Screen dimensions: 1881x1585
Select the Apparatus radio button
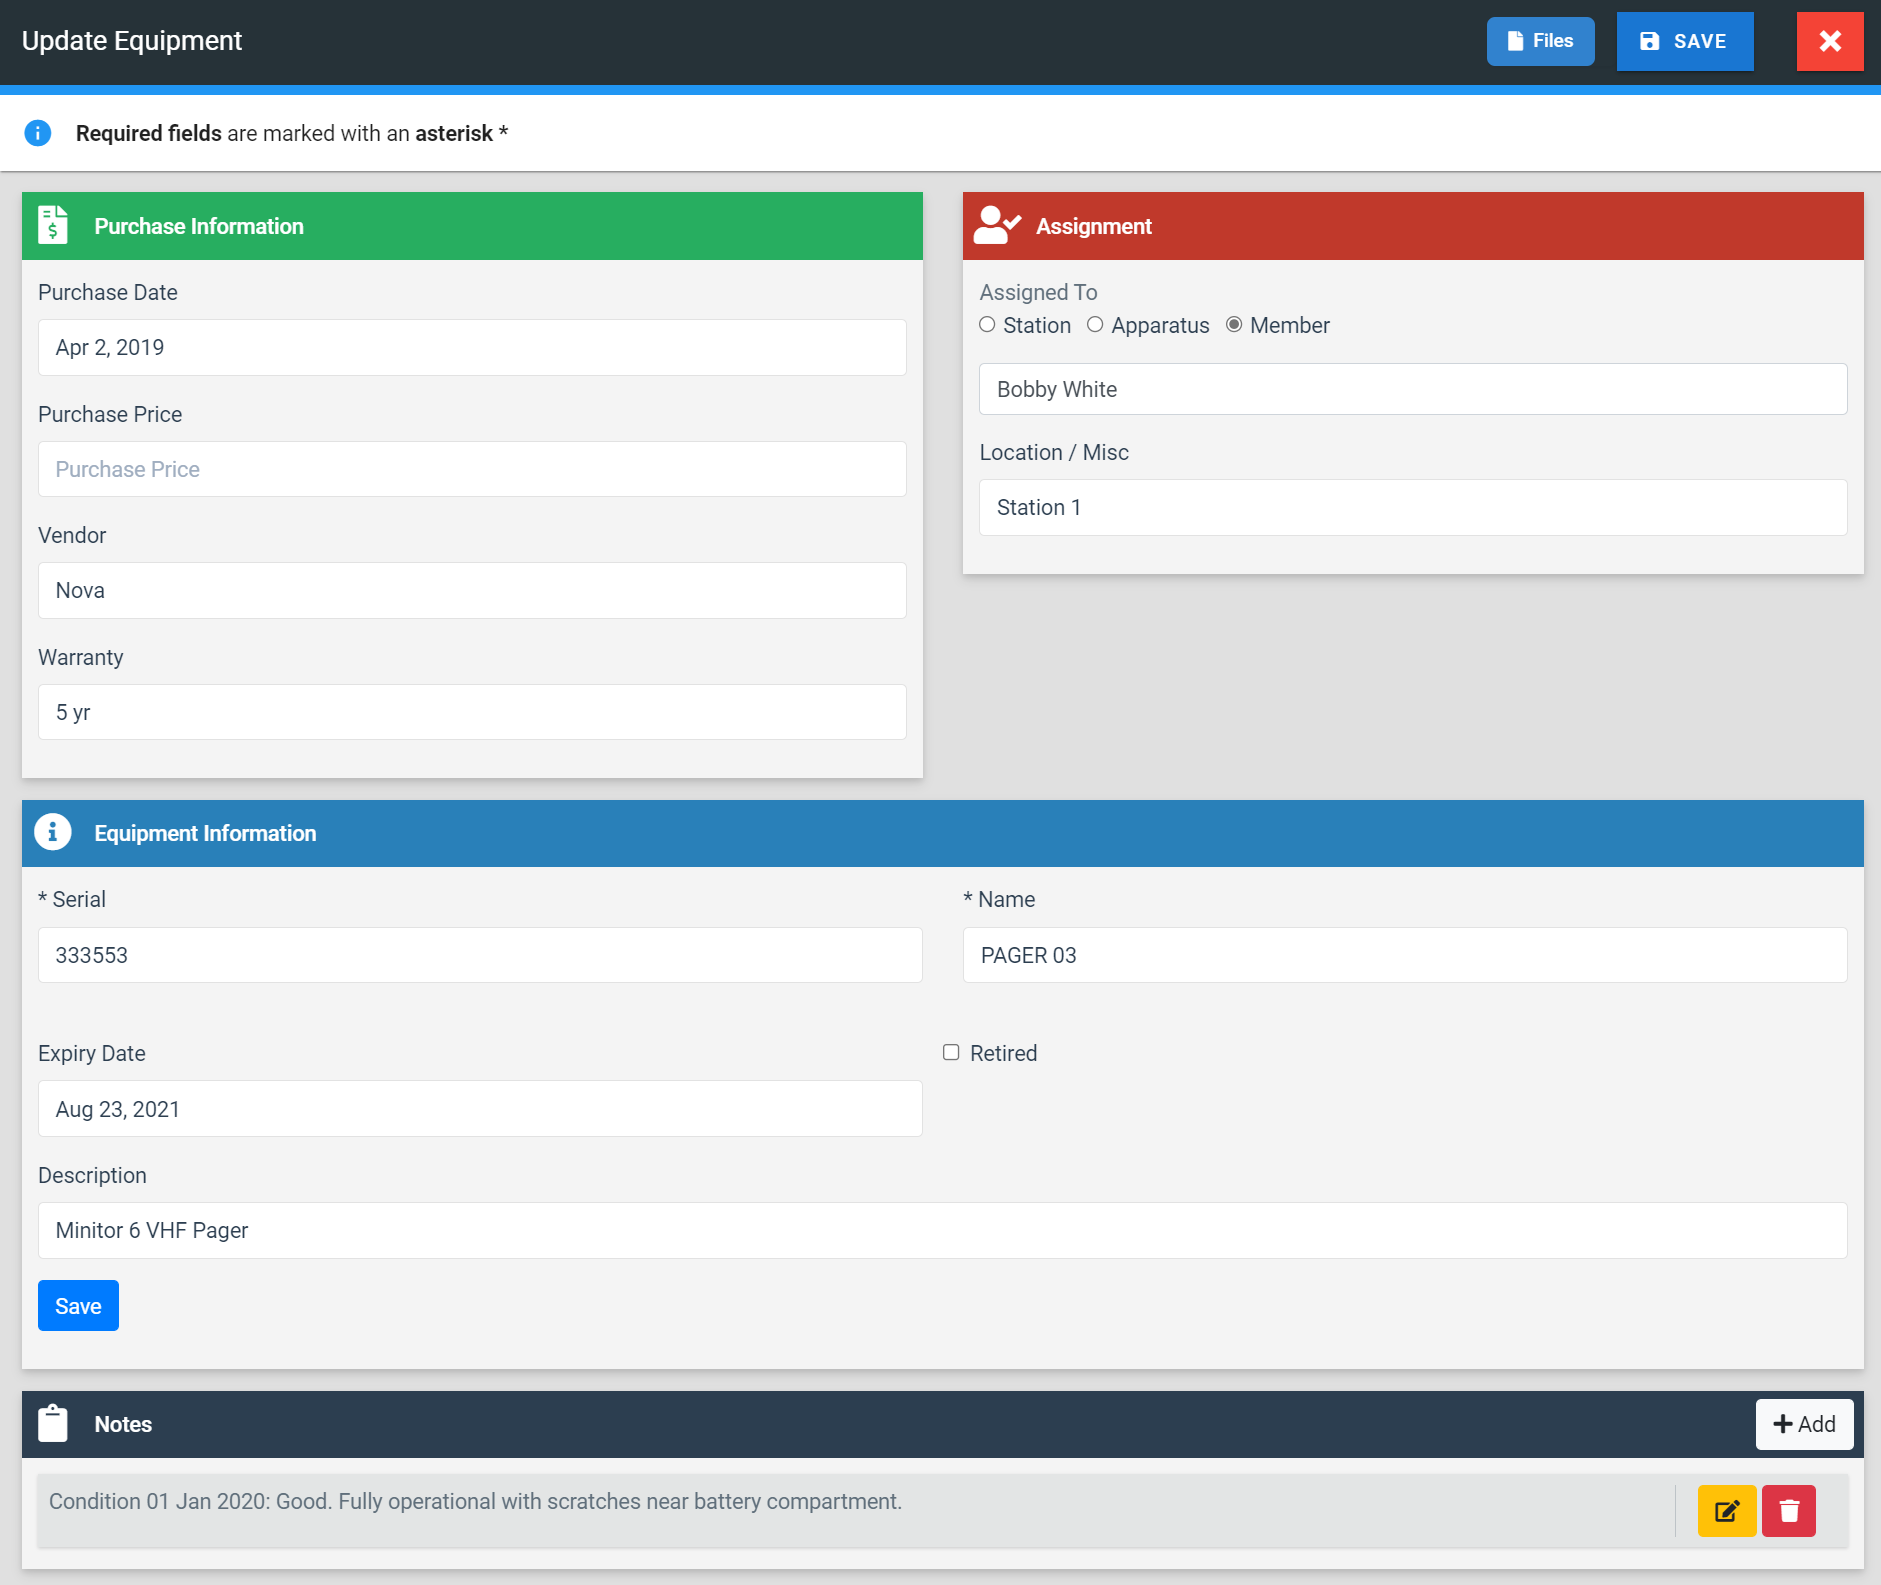pos(1095,325)
